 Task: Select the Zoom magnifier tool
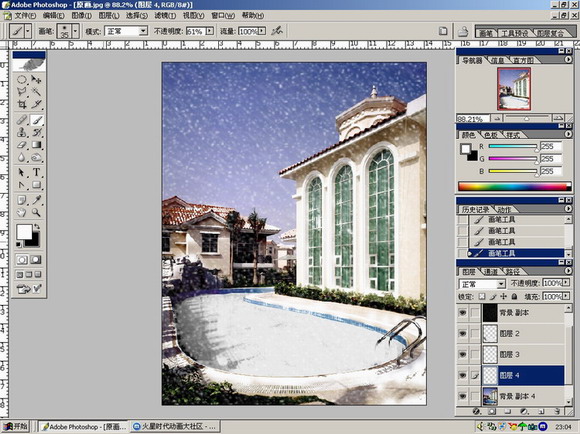36,212
